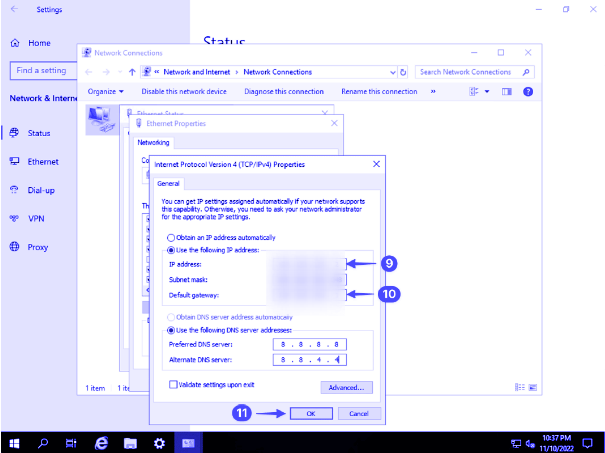Click Diagnose this connection
Viewport: 605px width, 453px height.
(284, 91)
